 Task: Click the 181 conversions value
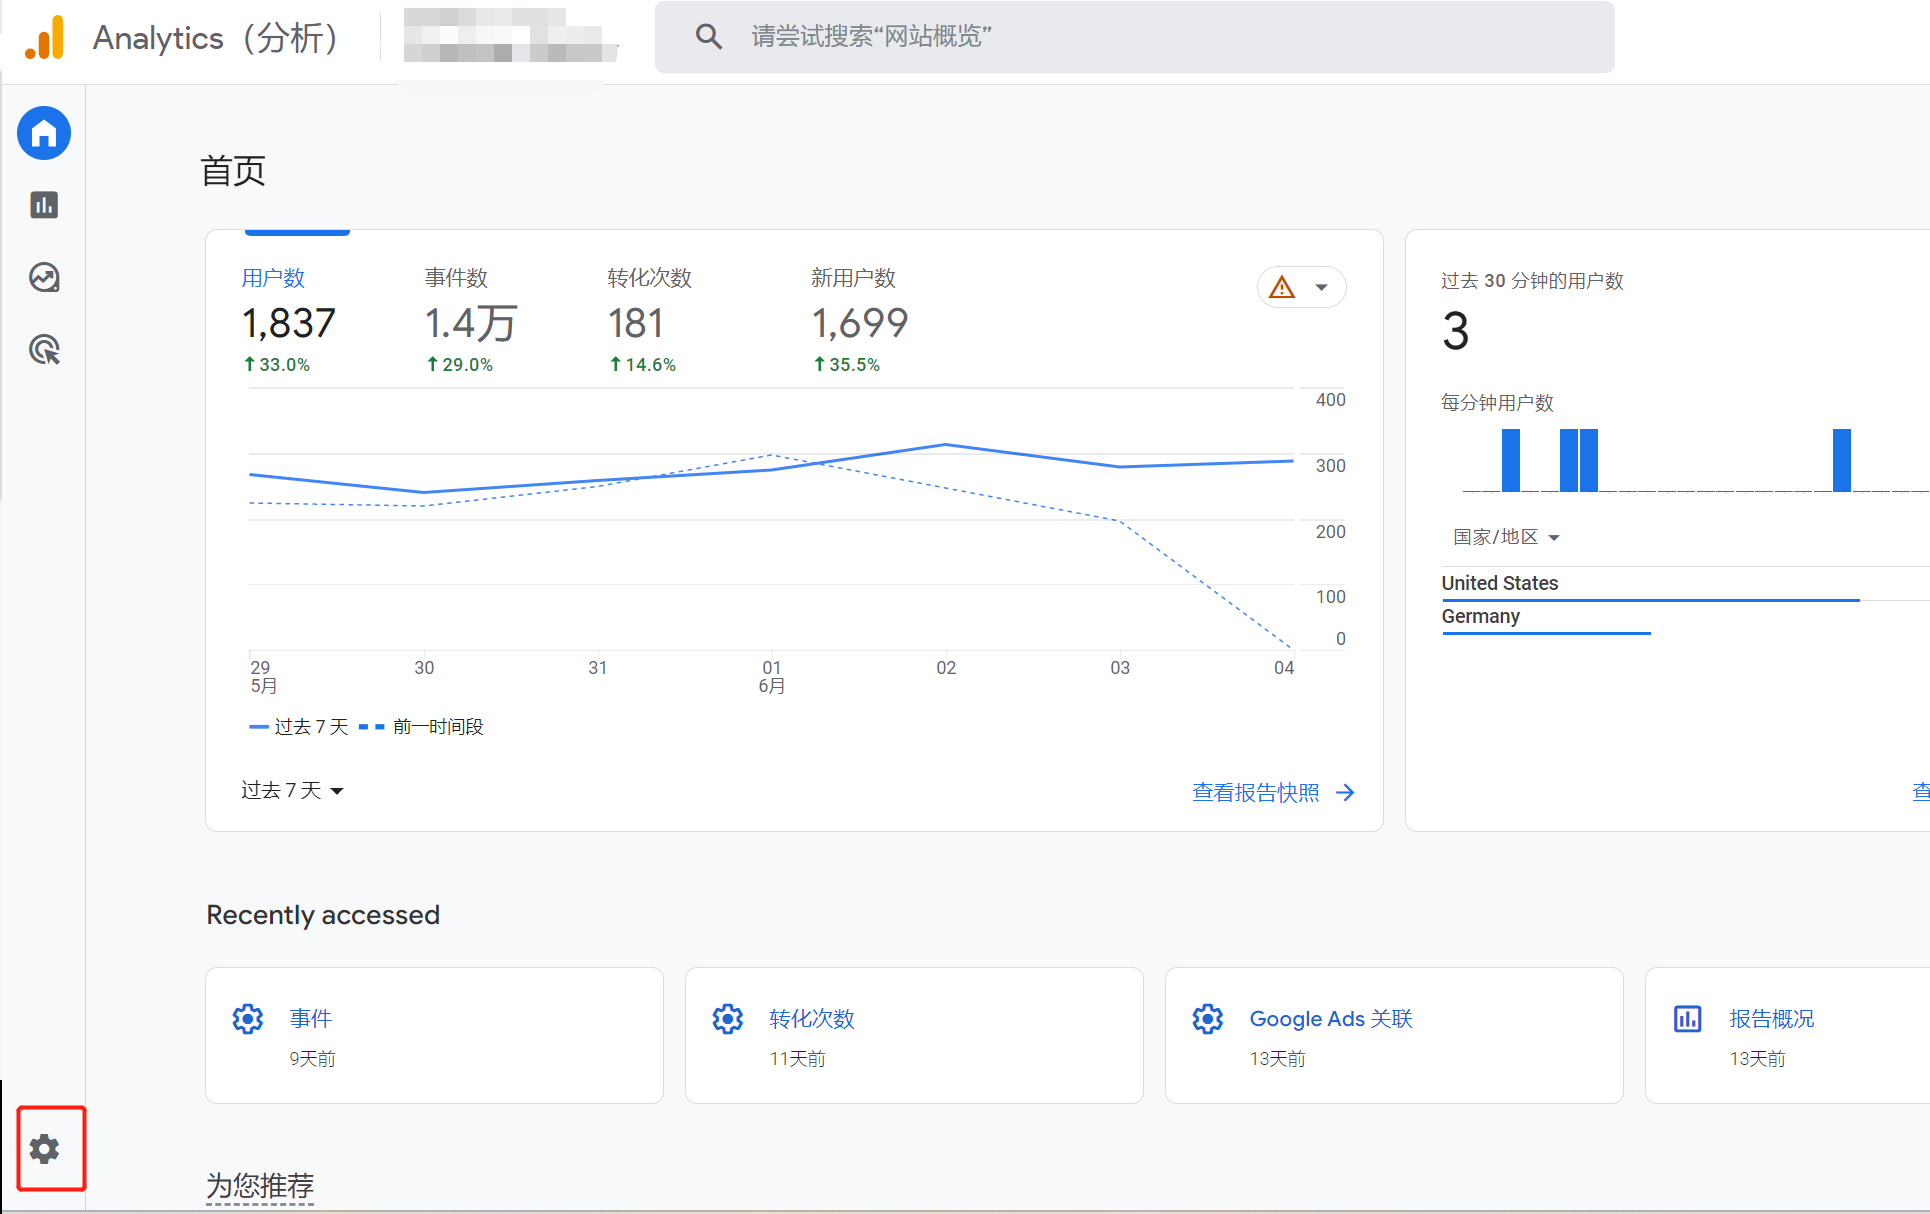[636, 323]
